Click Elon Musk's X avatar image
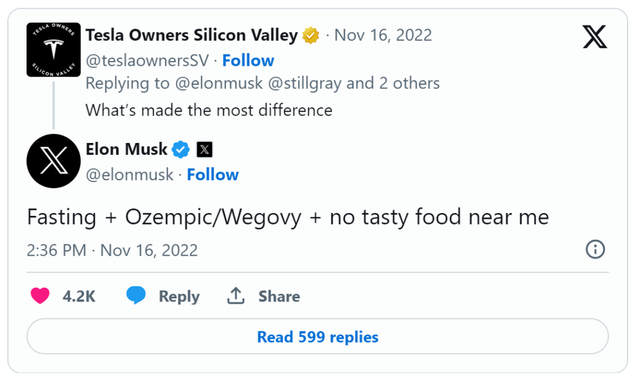The image size is (640, 382). coord(53,161)
